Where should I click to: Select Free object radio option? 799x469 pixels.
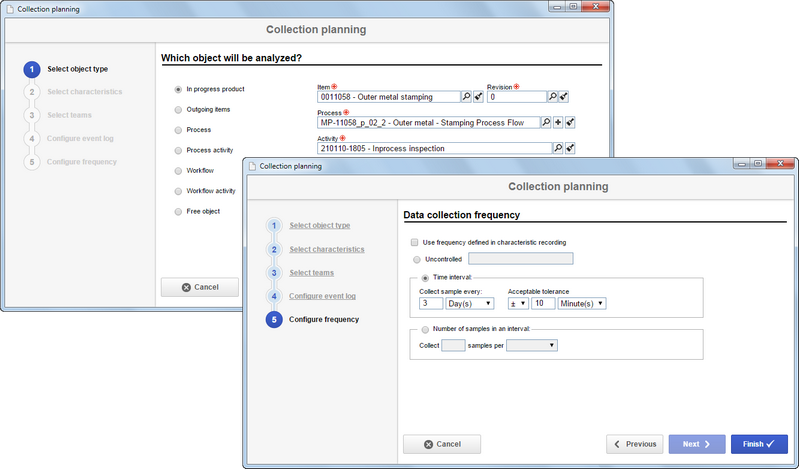[178, 212]
